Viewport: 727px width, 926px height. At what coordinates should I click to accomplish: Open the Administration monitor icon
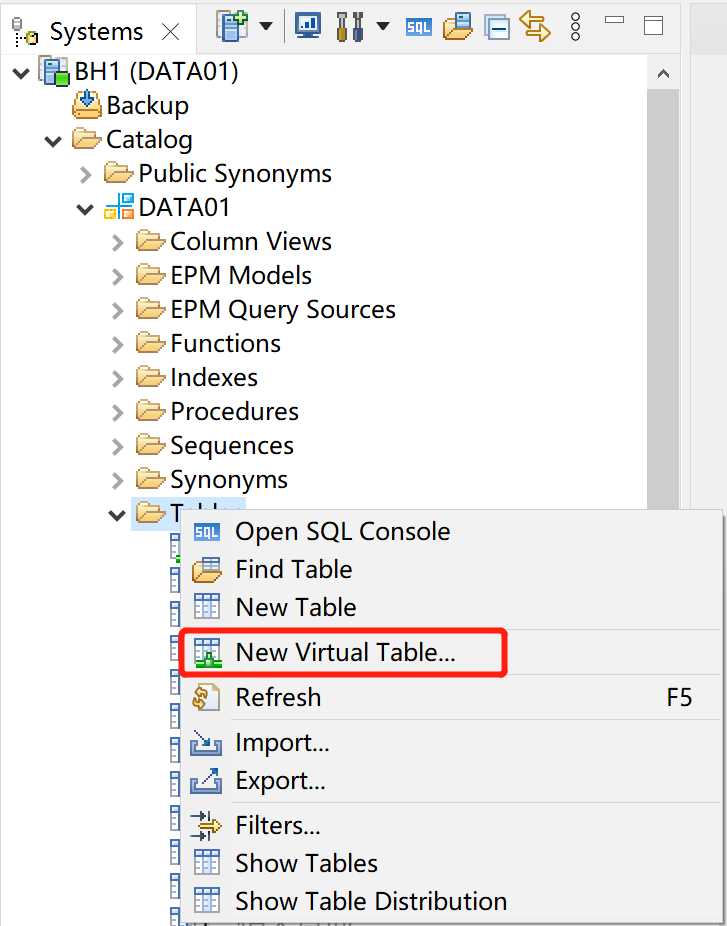point(308,25)
